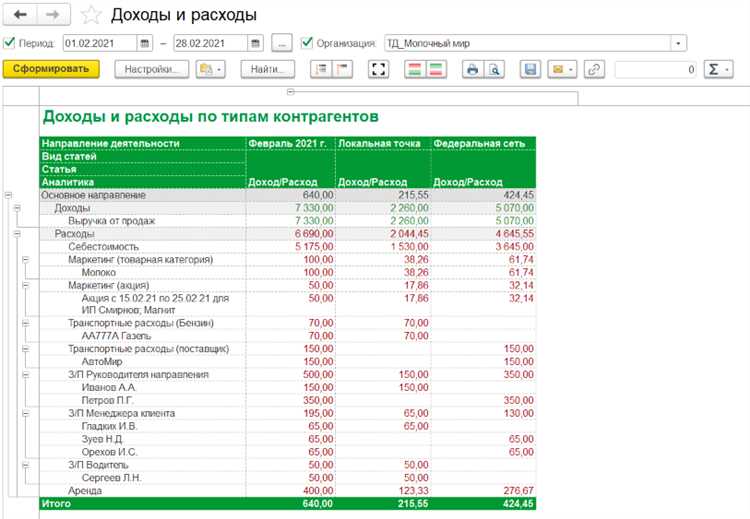Select the АвтоМир row label
This screenshot has width=750, height=519.
[x=102, y=362]
